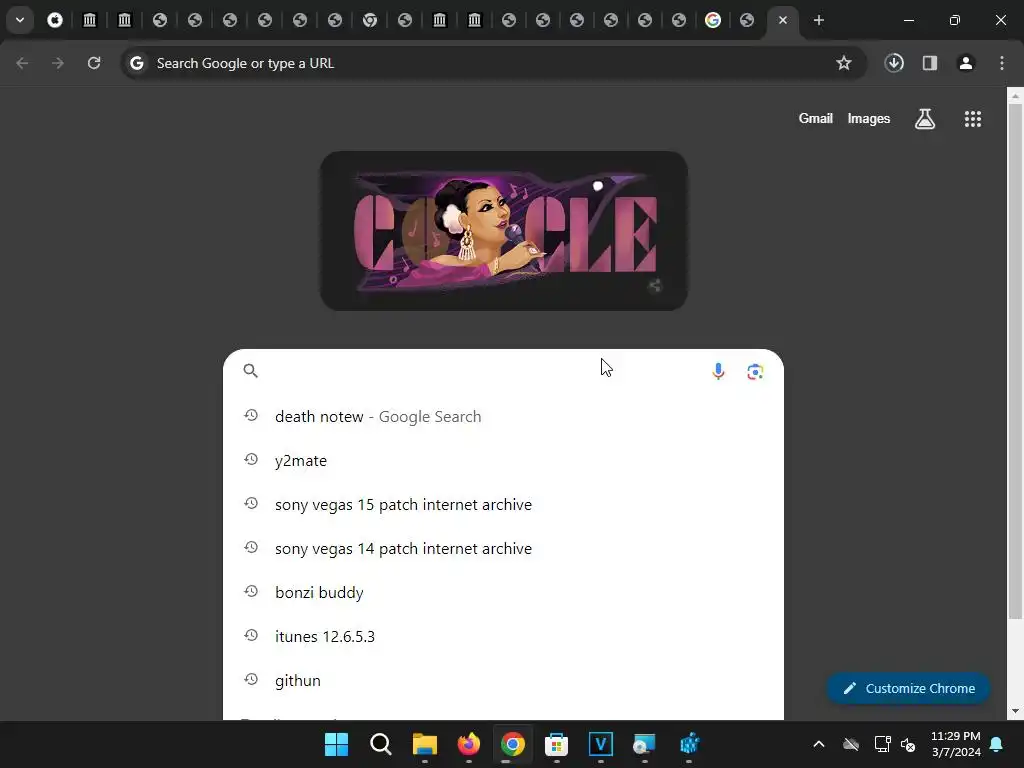The width and height of the screenshot is (1024, 768).
Task: Open the Vegas 'V' taskbar app
Action: coord(601,744)
